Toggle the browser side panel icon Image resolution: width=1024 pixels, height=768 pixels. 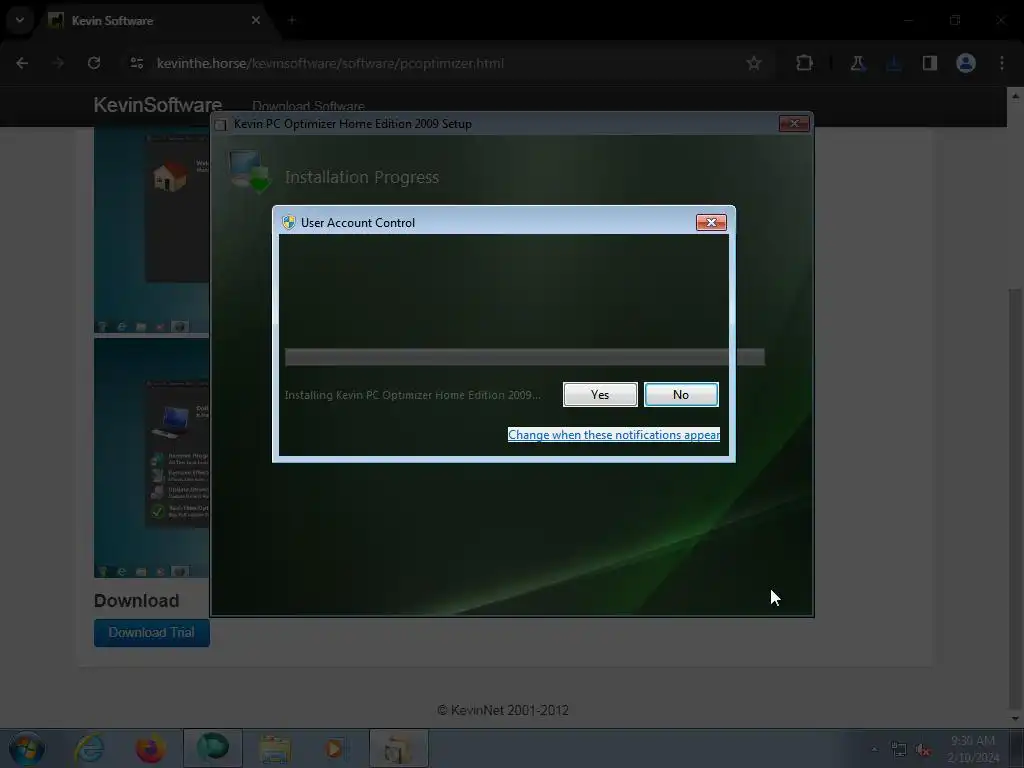click(929, 63)
